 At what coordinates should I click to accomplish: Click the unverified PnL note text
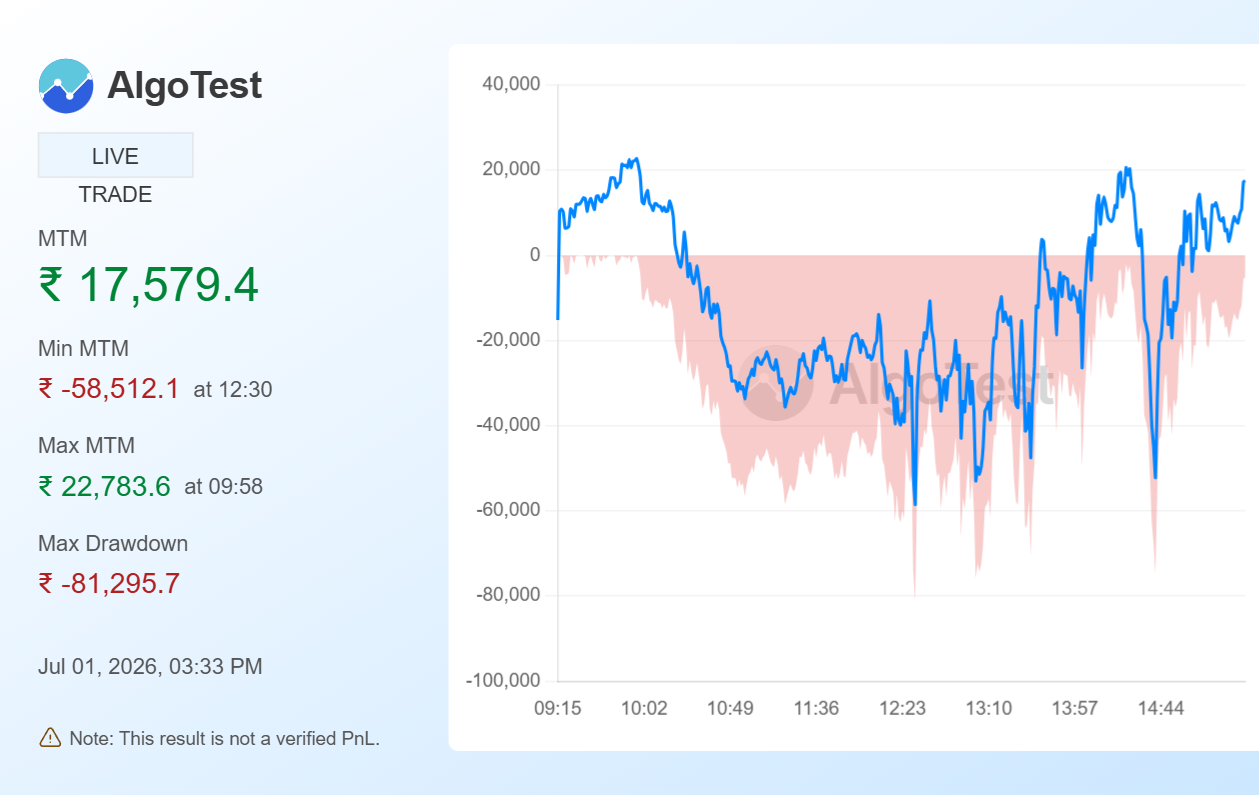[x=225, y=739]
